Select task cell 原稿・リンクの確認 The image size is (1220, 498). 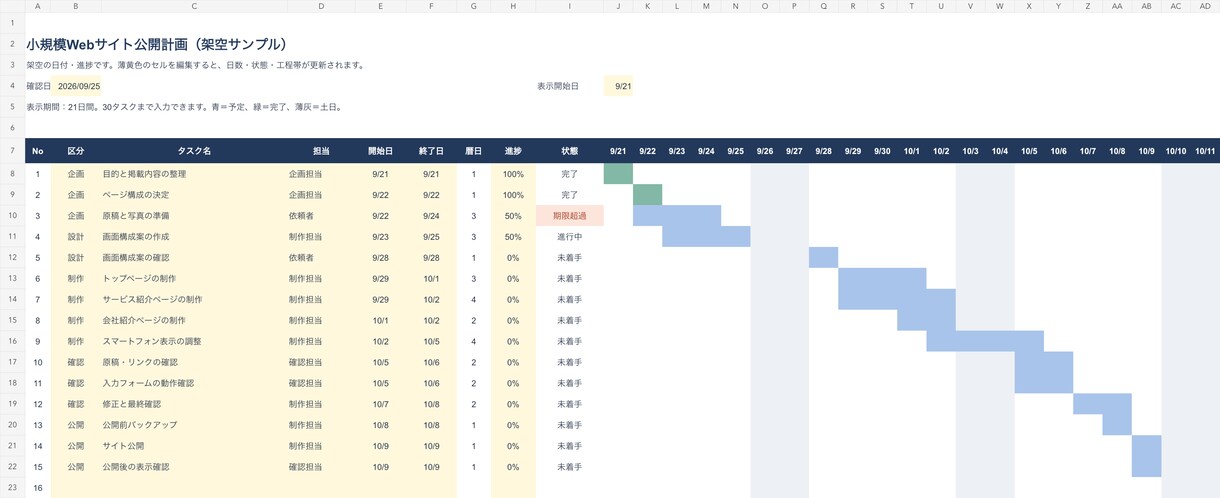tap(194, 362)
